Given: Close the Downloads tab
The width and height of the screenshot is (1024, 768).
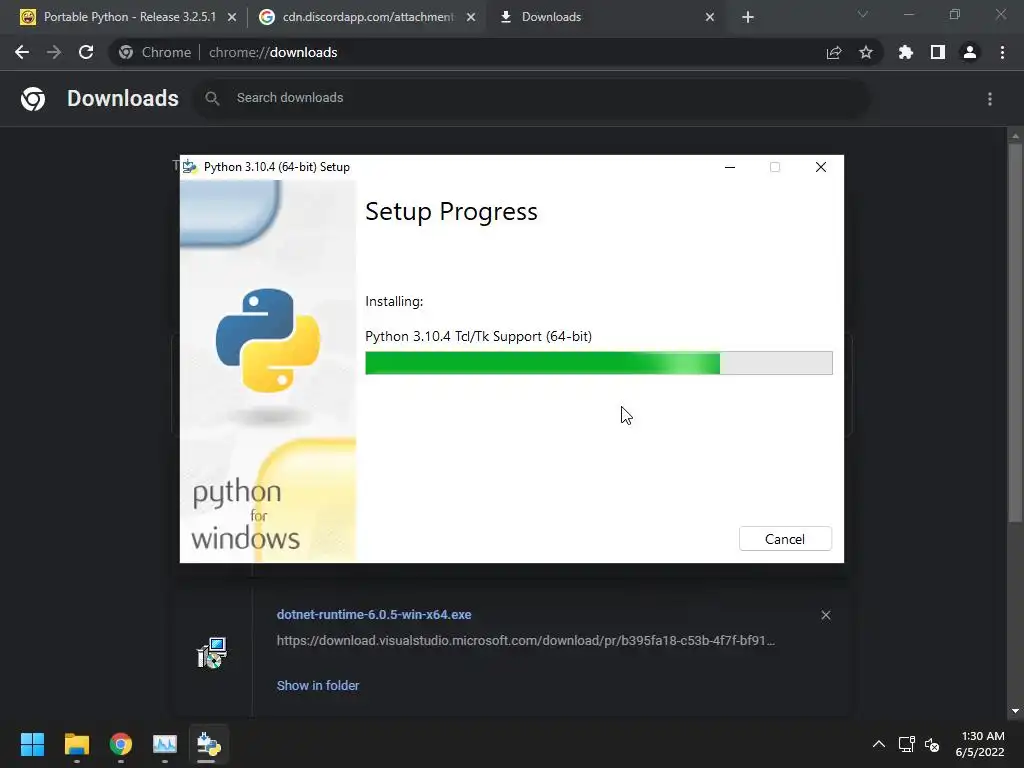Looking at the screenshot, I should (x=710, y=18).
